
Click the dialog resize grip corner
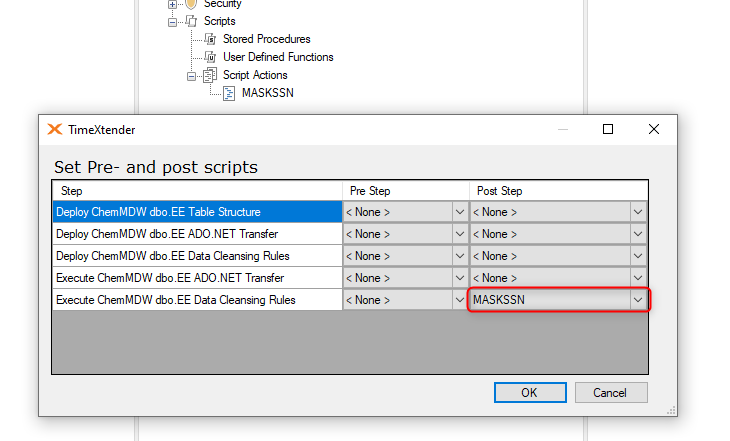(671, 410)
